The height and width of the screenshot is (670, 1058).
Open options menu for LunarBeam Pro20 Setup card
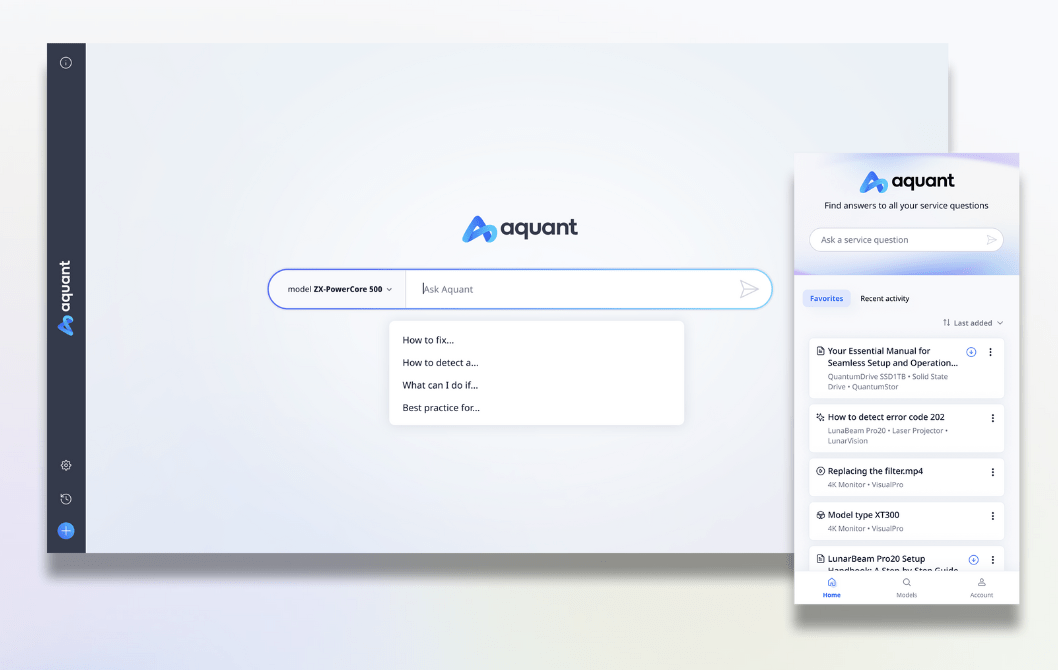[993, 559]
